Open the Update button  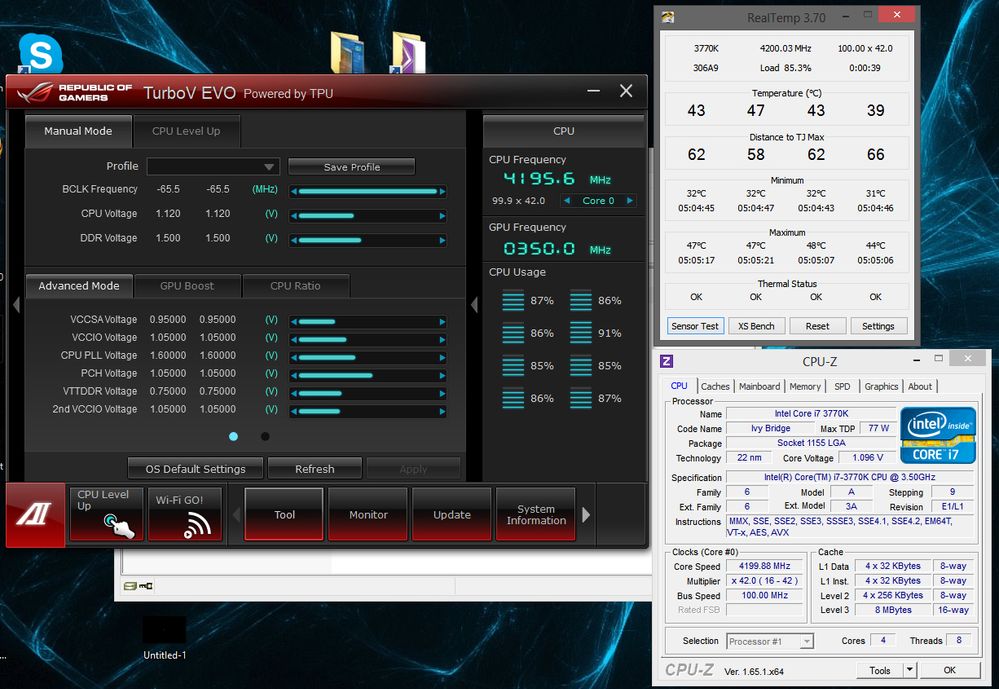point(452,514)
